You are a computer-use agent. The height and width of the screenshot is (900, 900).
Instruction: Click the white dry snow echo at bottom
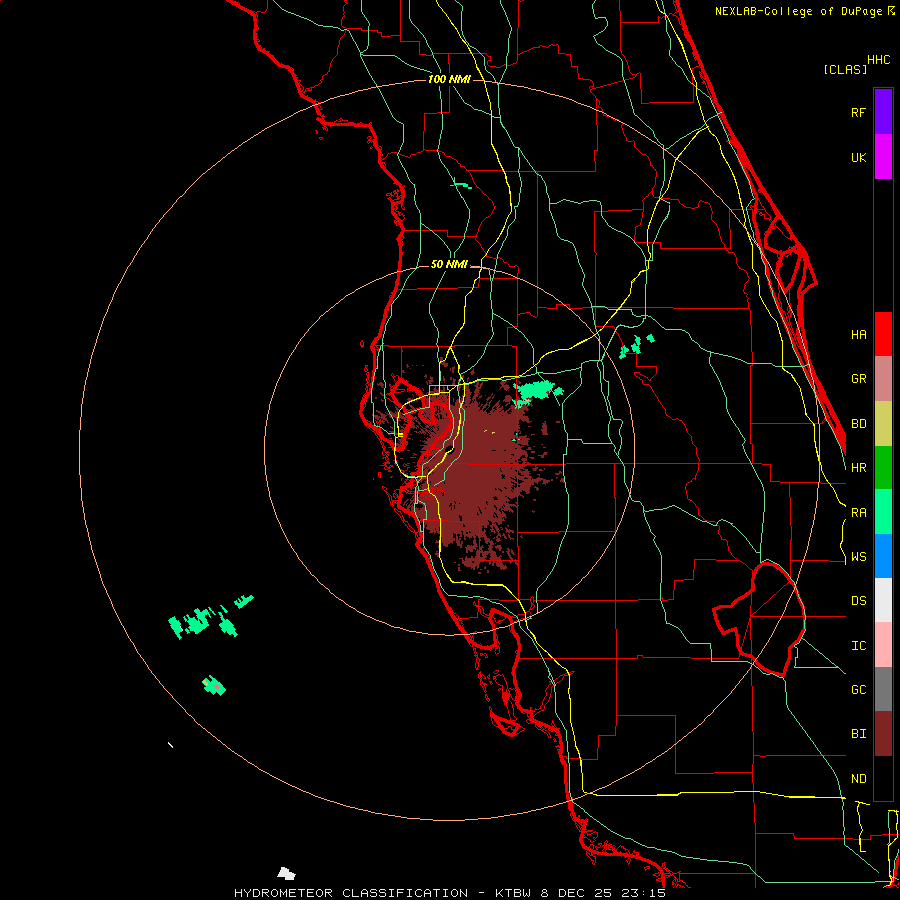pos(286,874)
